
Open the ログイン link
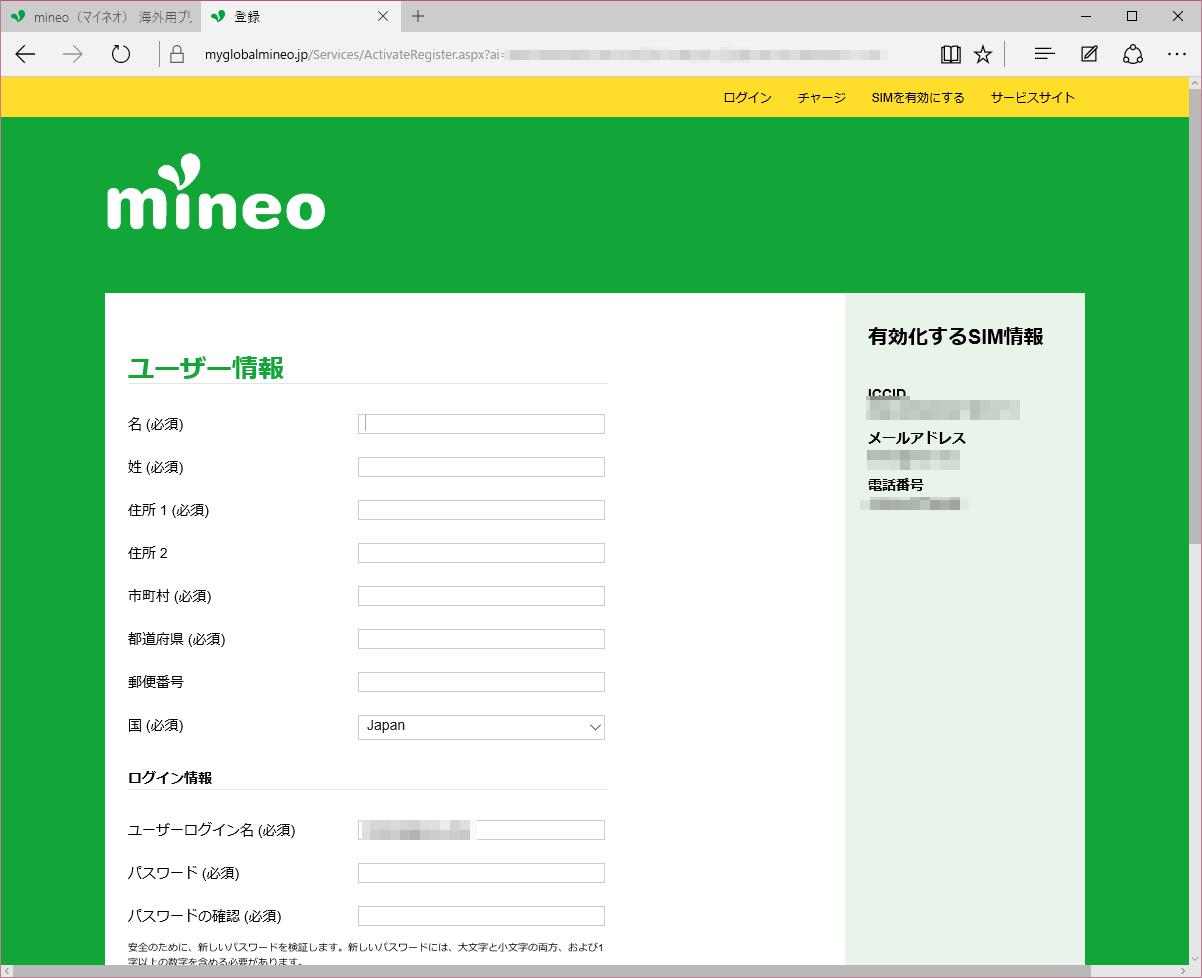[747, 97]
